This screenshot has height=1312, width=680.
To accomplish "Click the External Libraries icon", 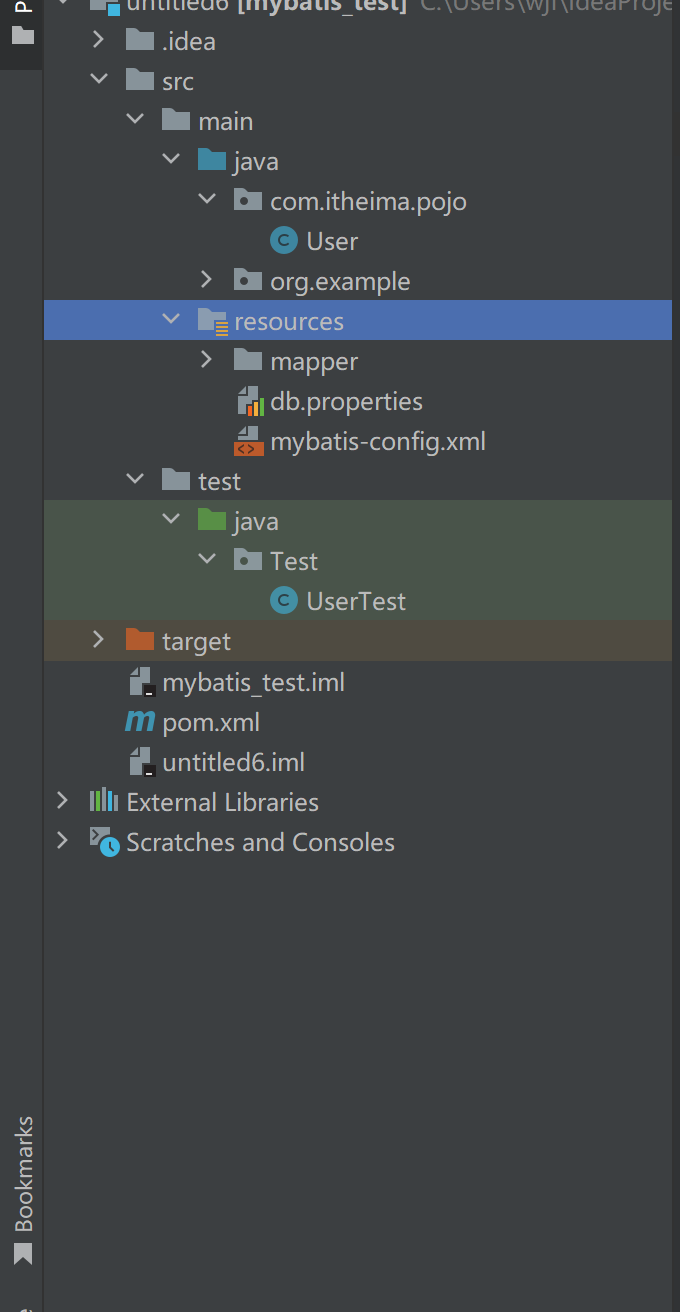I will 104,802.
